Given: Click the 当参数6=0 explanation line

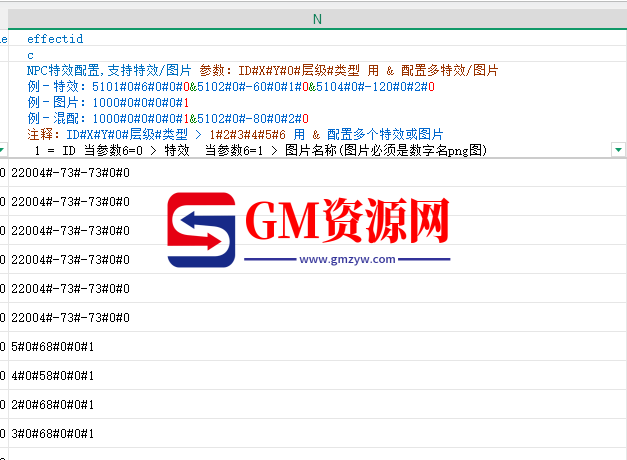Looking at the screenshot, I should pos(261,150).
